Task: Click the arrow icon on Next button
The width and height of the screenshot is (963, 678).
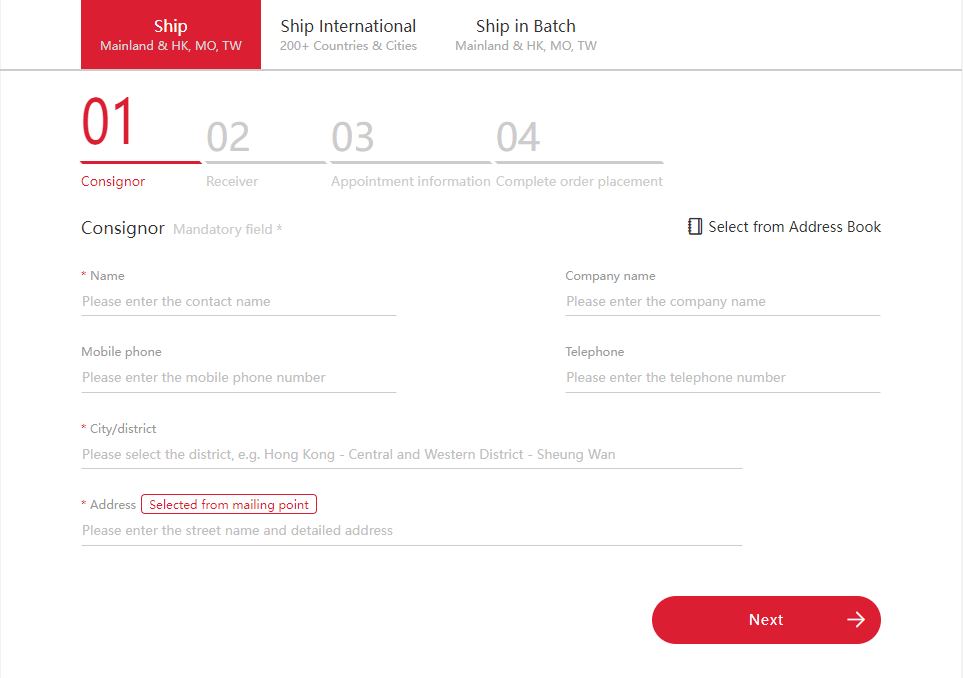Action: 856,620
